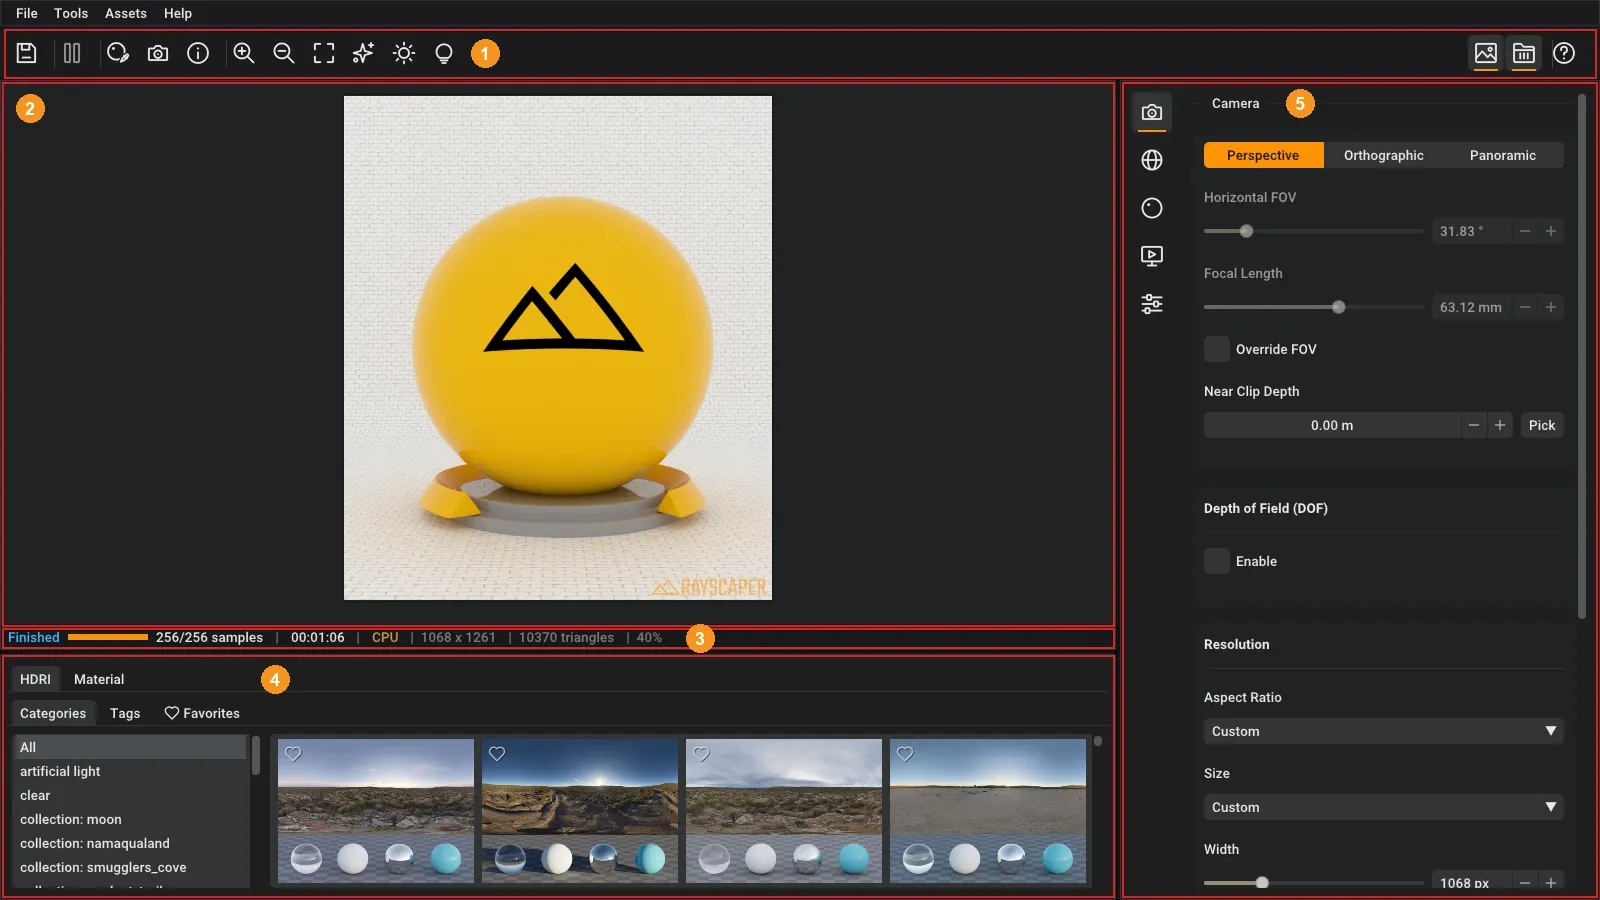Favorite the fourth HDRI thumbnail heart
1600x900 pixels.
pyautogui.click(x=905, y=754)
